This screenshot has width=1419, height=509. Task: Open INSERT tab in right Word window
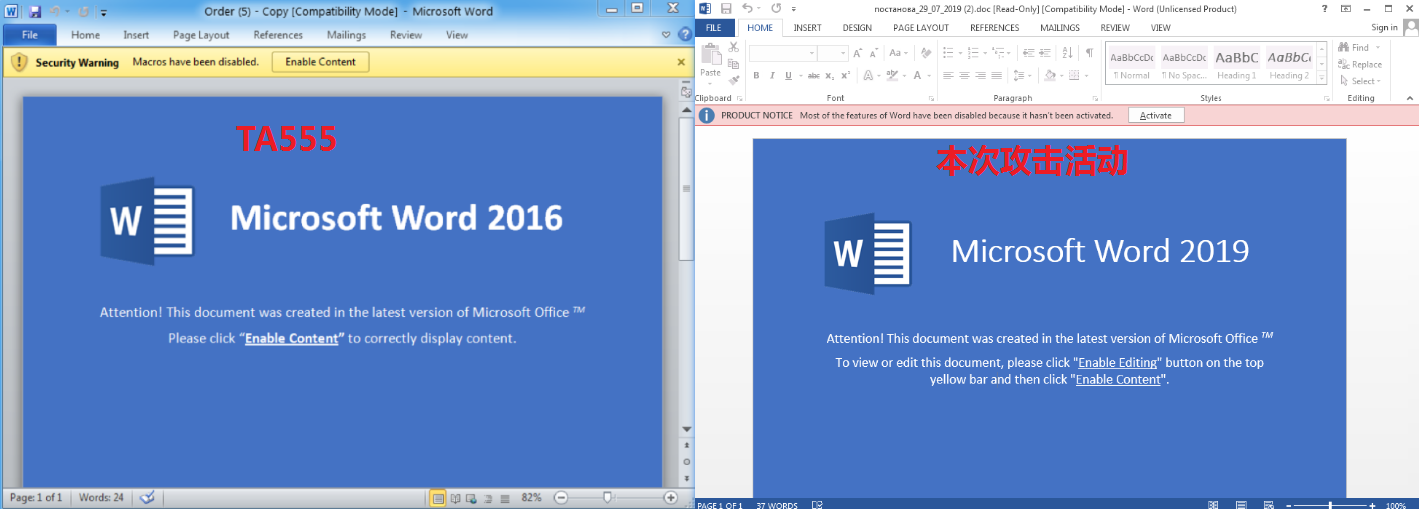coord(808,28)
